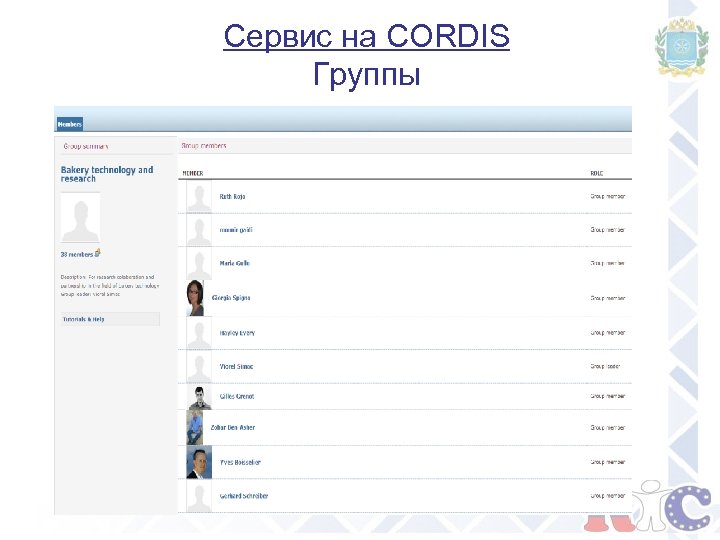This screenshot has height=540, width=720.
Task: Click Giorgia Spigno's Group member role
Action: (x=608, y=298)
